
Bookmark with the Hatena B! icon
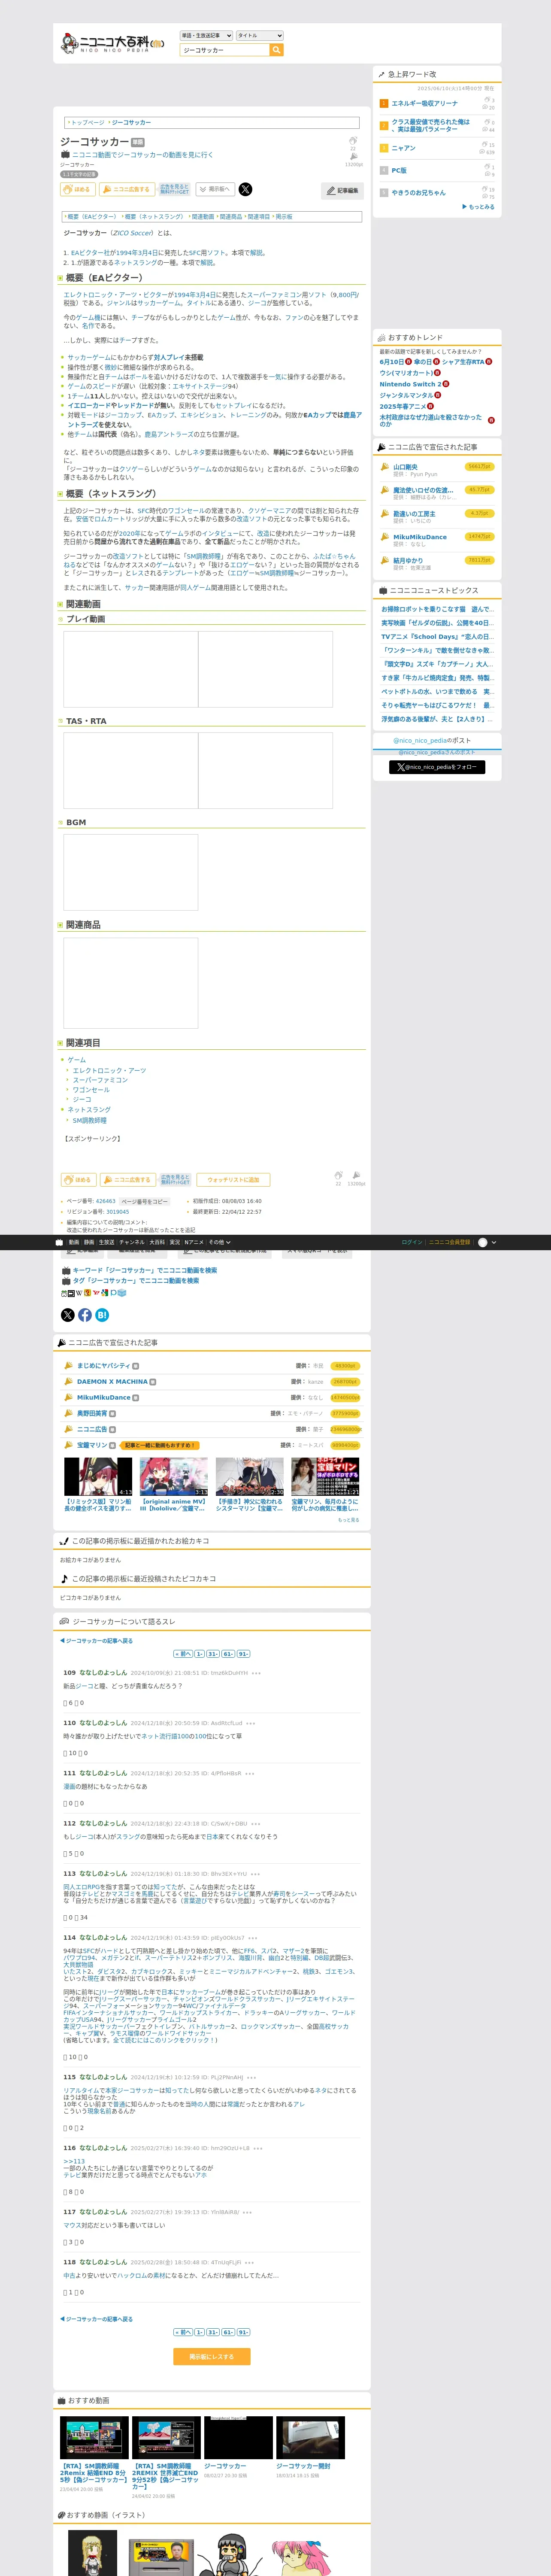pos(102,1315)
